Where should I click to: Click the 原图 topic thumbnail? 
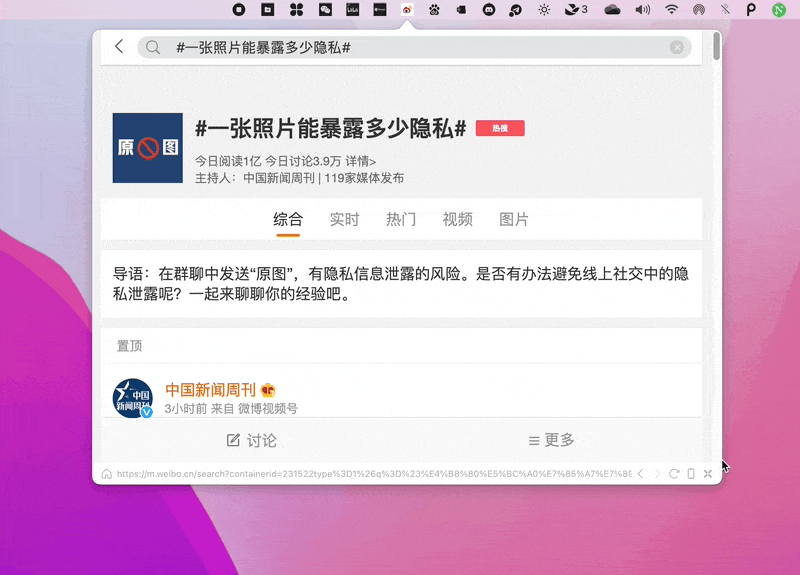[x=147, y=147]
